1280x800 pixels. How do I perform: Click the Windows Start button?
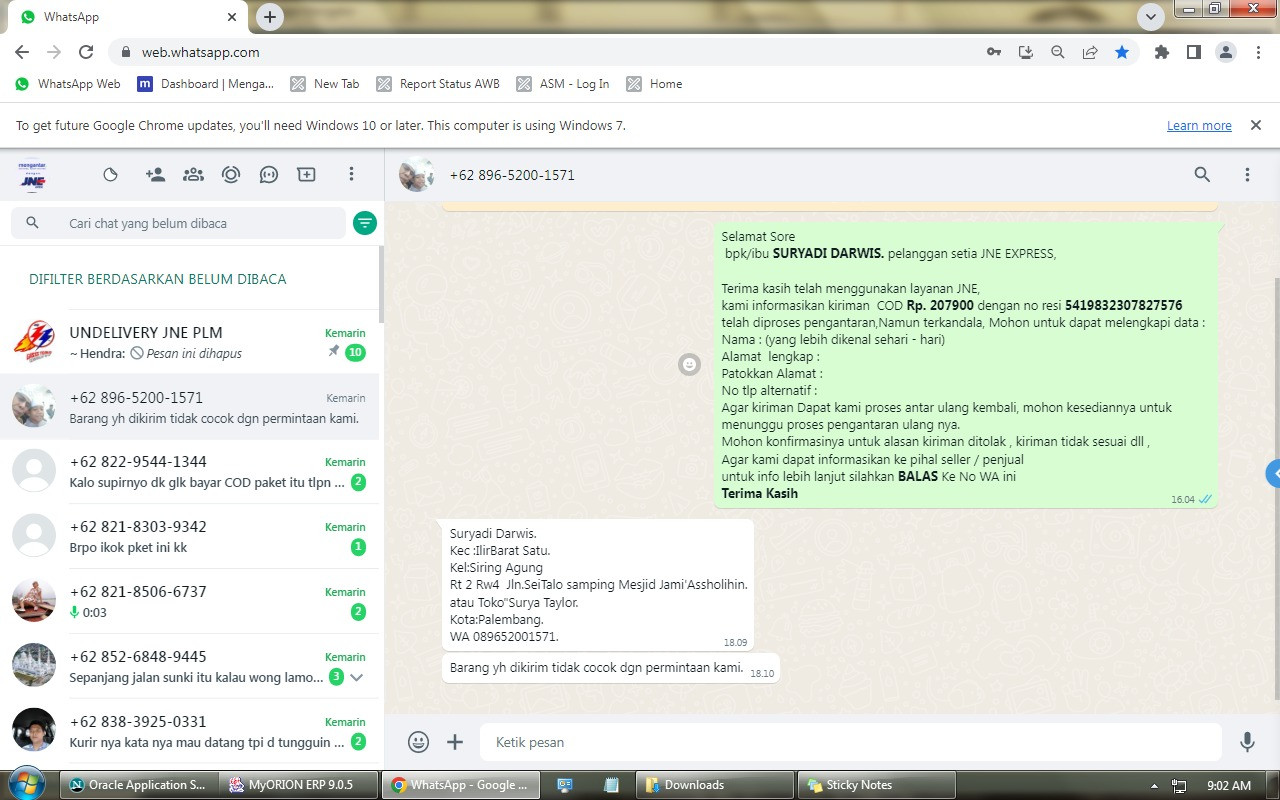point(26,784)
